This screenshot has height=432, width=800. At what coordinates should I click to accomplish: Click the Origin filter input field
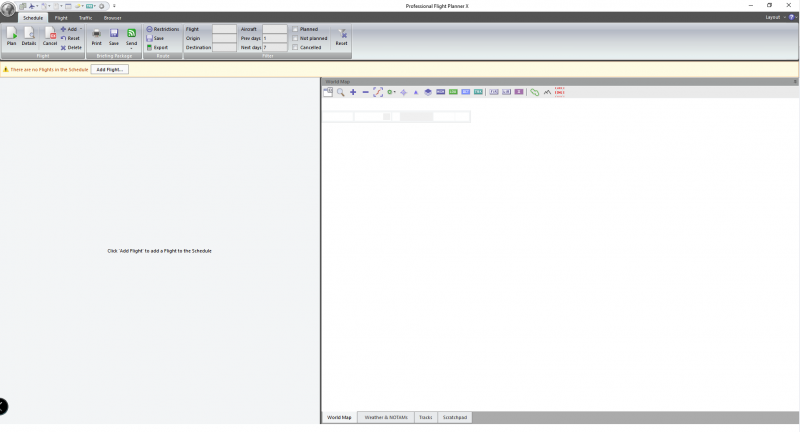point(225,38)
